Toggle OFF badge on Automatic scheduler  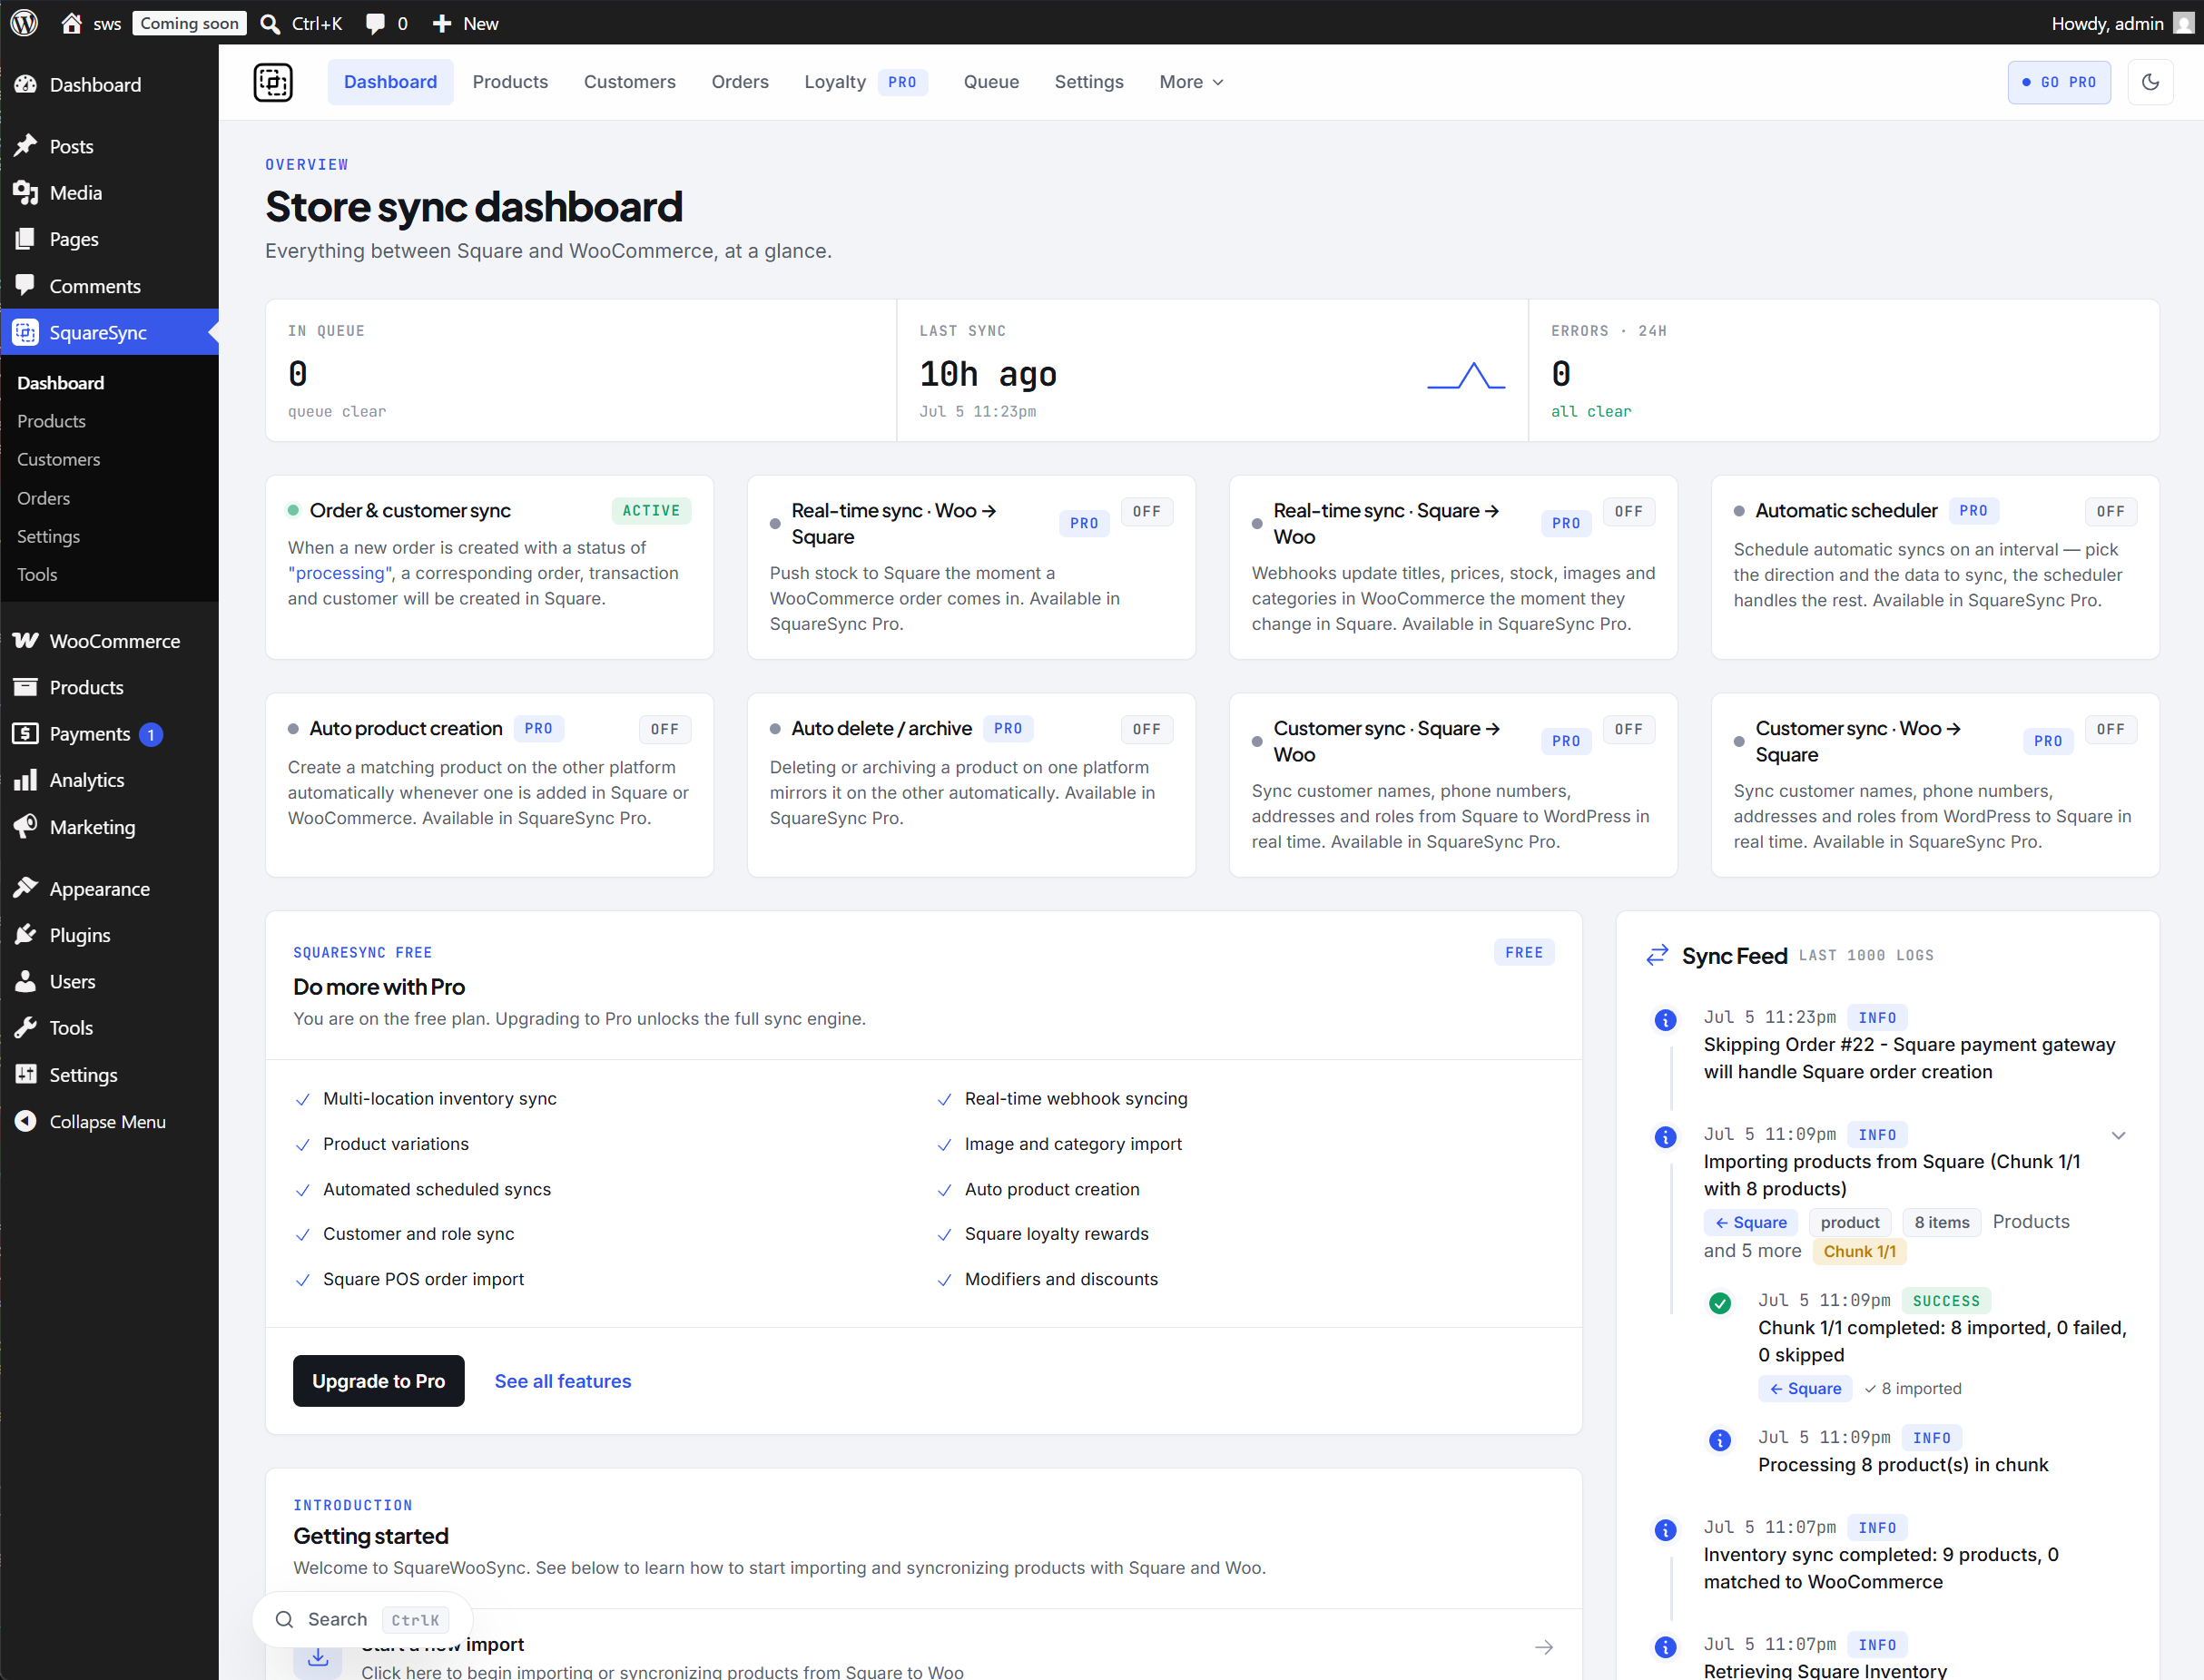click(x=2111, y=512)
